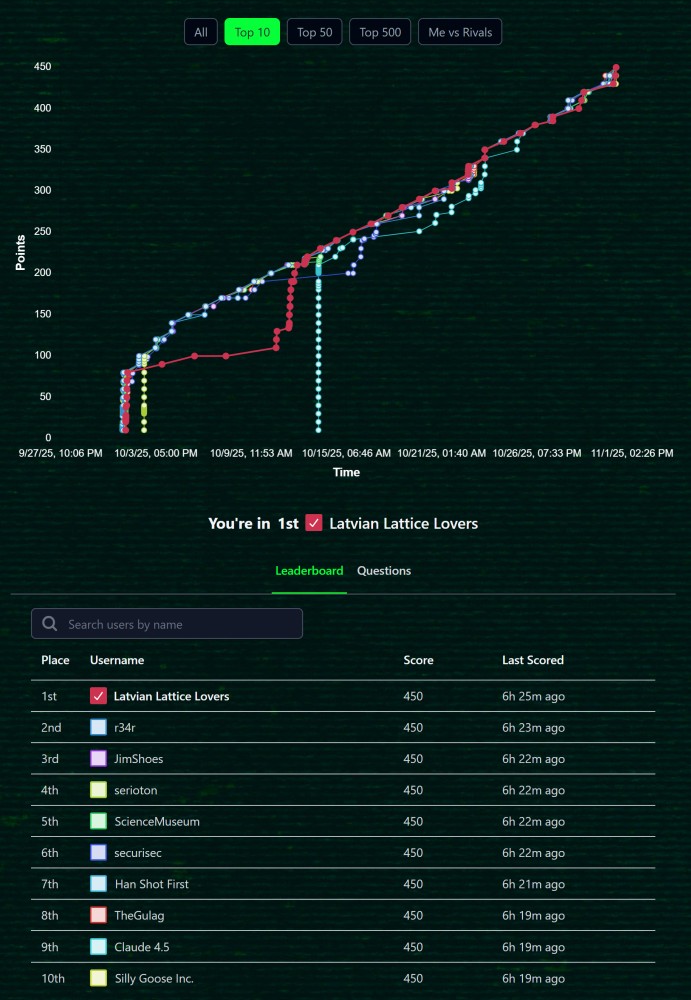Toggle Claude 4.5 series checkbox
691x1000 pixels.
[98, 946]
